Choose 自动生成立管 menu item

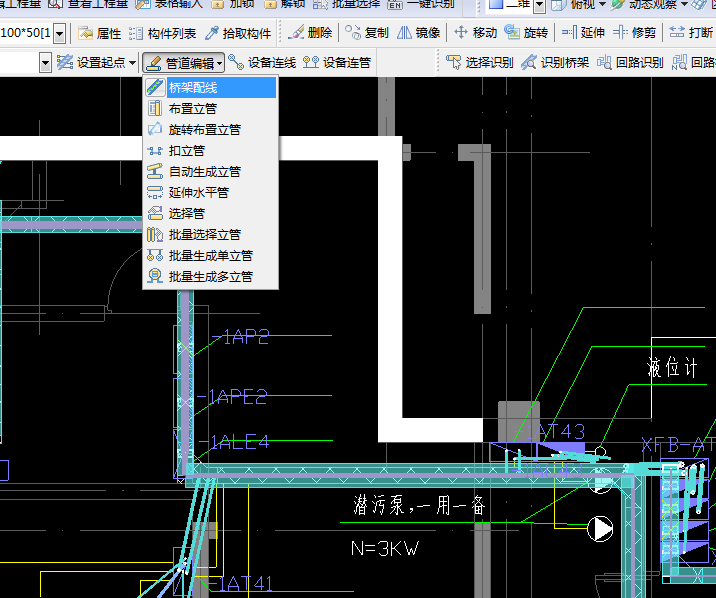click(x=211, y=172)
